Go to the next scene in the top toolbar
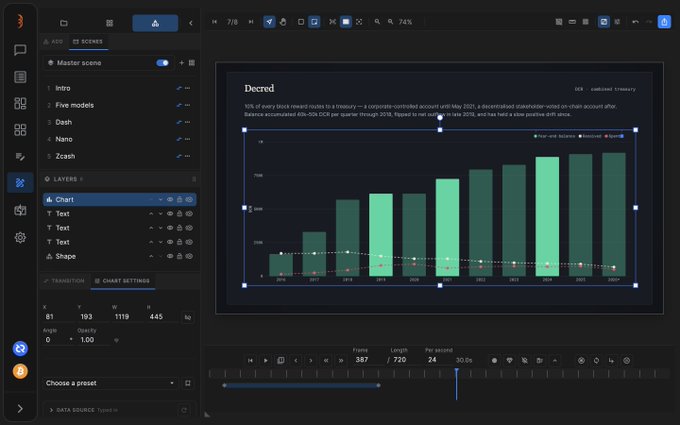 (251, 22)
